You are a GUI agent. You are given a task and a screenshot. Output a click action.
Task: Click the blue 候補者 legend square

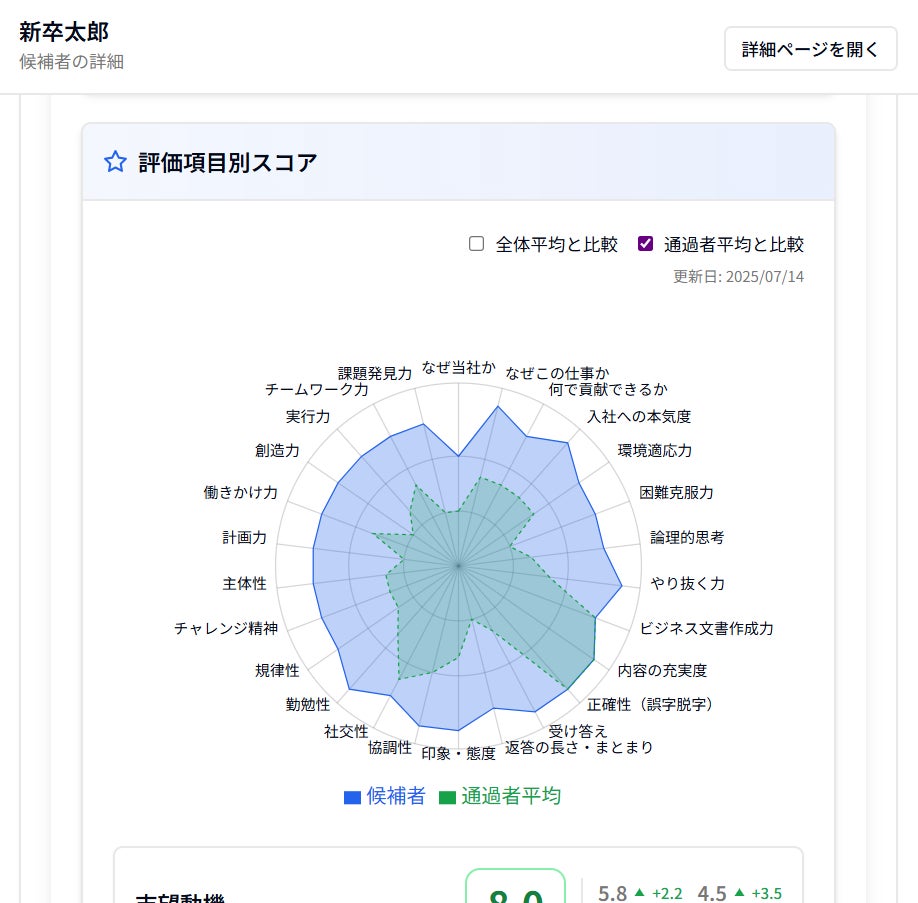(352, 797)
